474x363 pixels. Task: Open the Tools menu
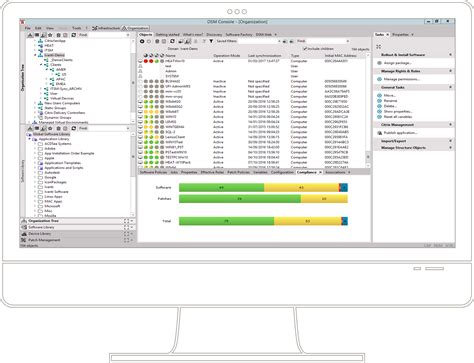(77, 28)
